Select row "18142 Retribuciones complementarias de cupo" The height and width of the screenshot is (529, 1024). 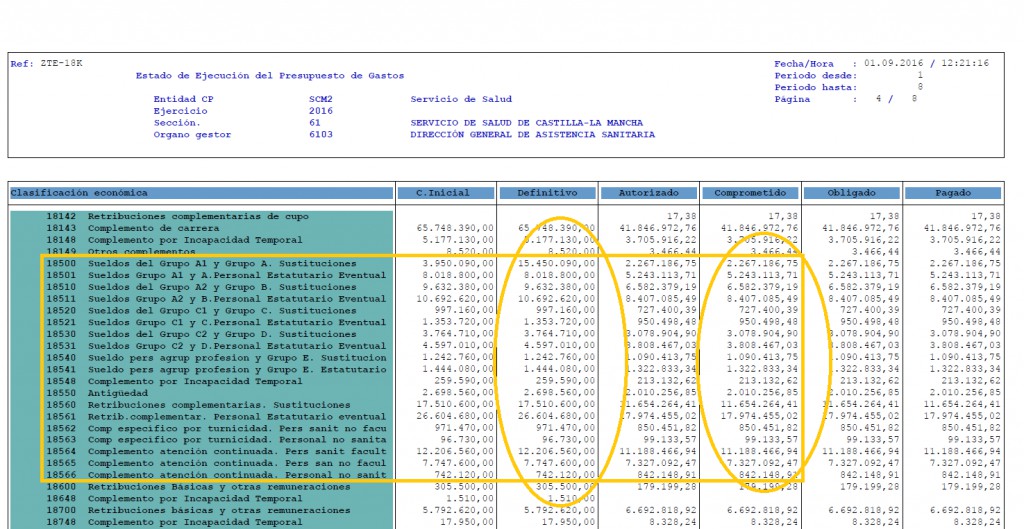tap(507, 216)
